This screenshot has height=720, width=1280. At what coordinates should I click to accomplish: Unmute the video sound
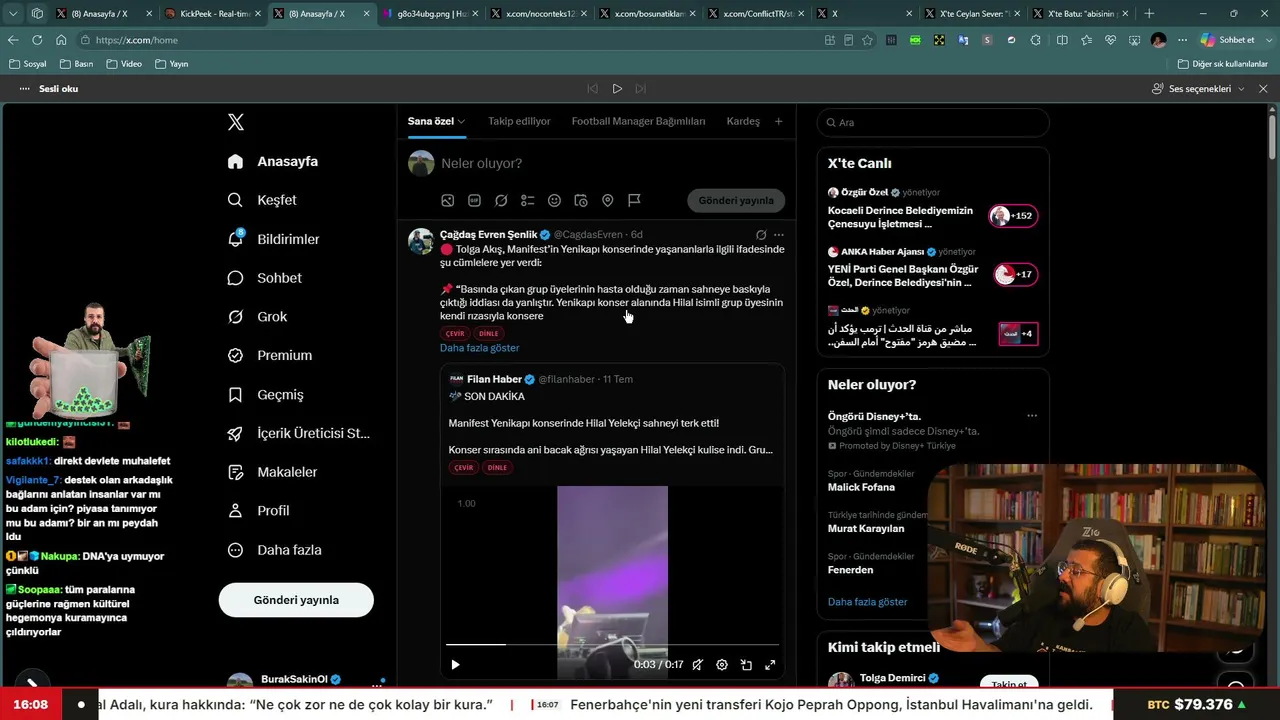pos(697,665)
